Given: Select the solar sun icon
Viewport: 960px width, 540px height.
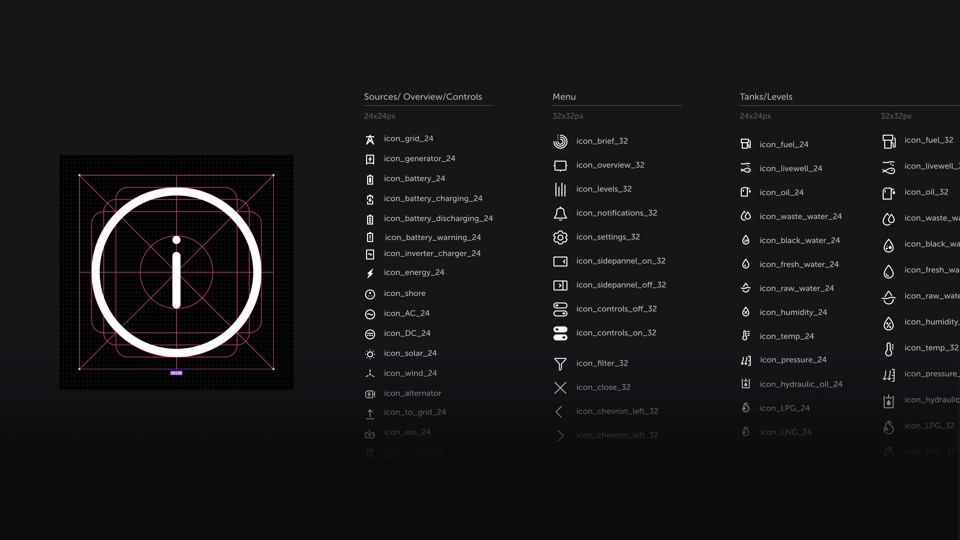Looking at the screenshot, I should pos(370,354).
